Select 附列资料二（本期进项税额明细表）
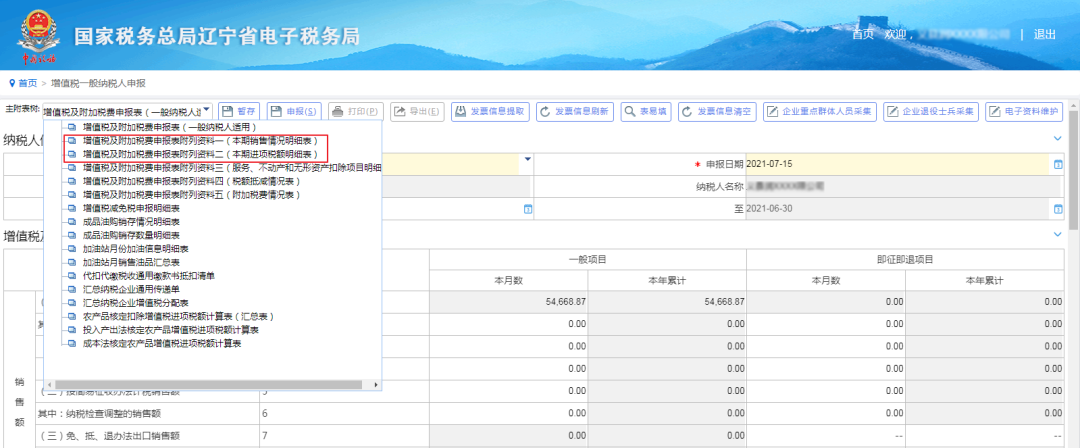Image resolution: width=1080 pixels, height=448 pixels. tap(200, 154)
